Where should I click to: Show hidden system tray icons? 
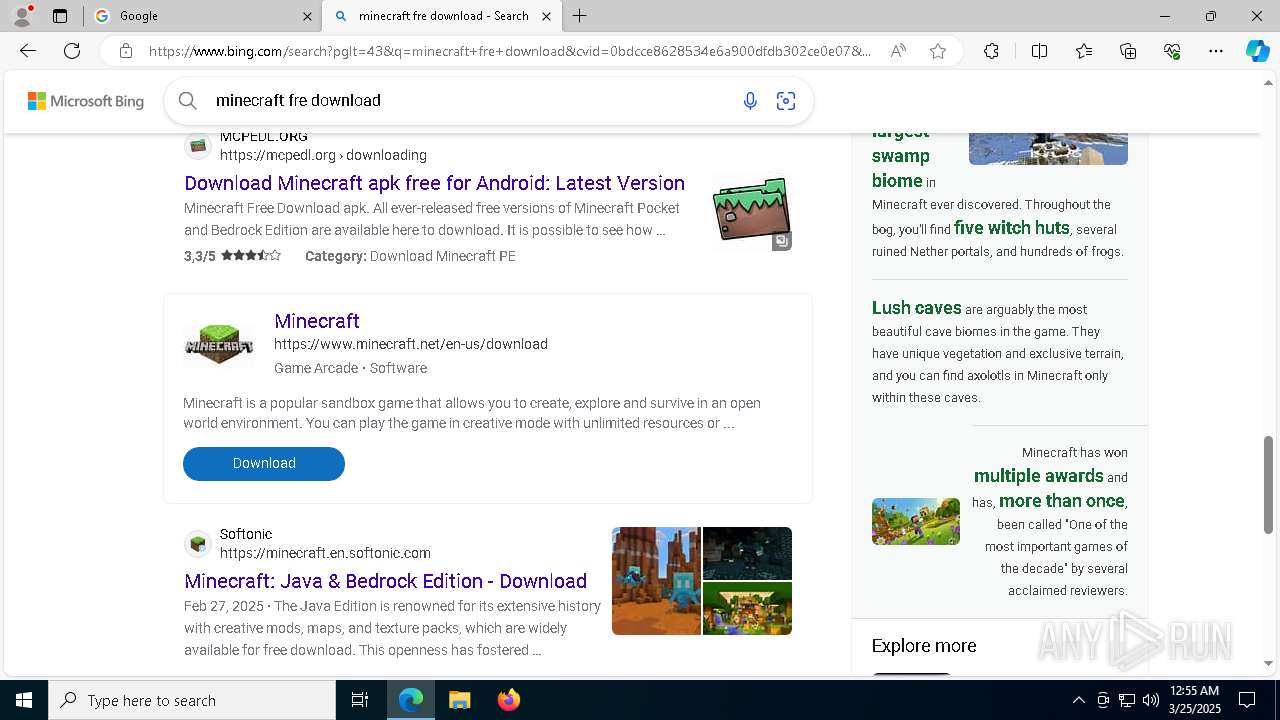1078,700
